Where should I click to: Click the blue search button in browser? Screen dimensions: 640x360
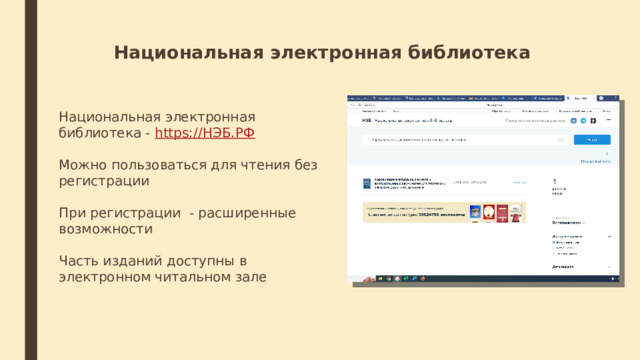592,140
